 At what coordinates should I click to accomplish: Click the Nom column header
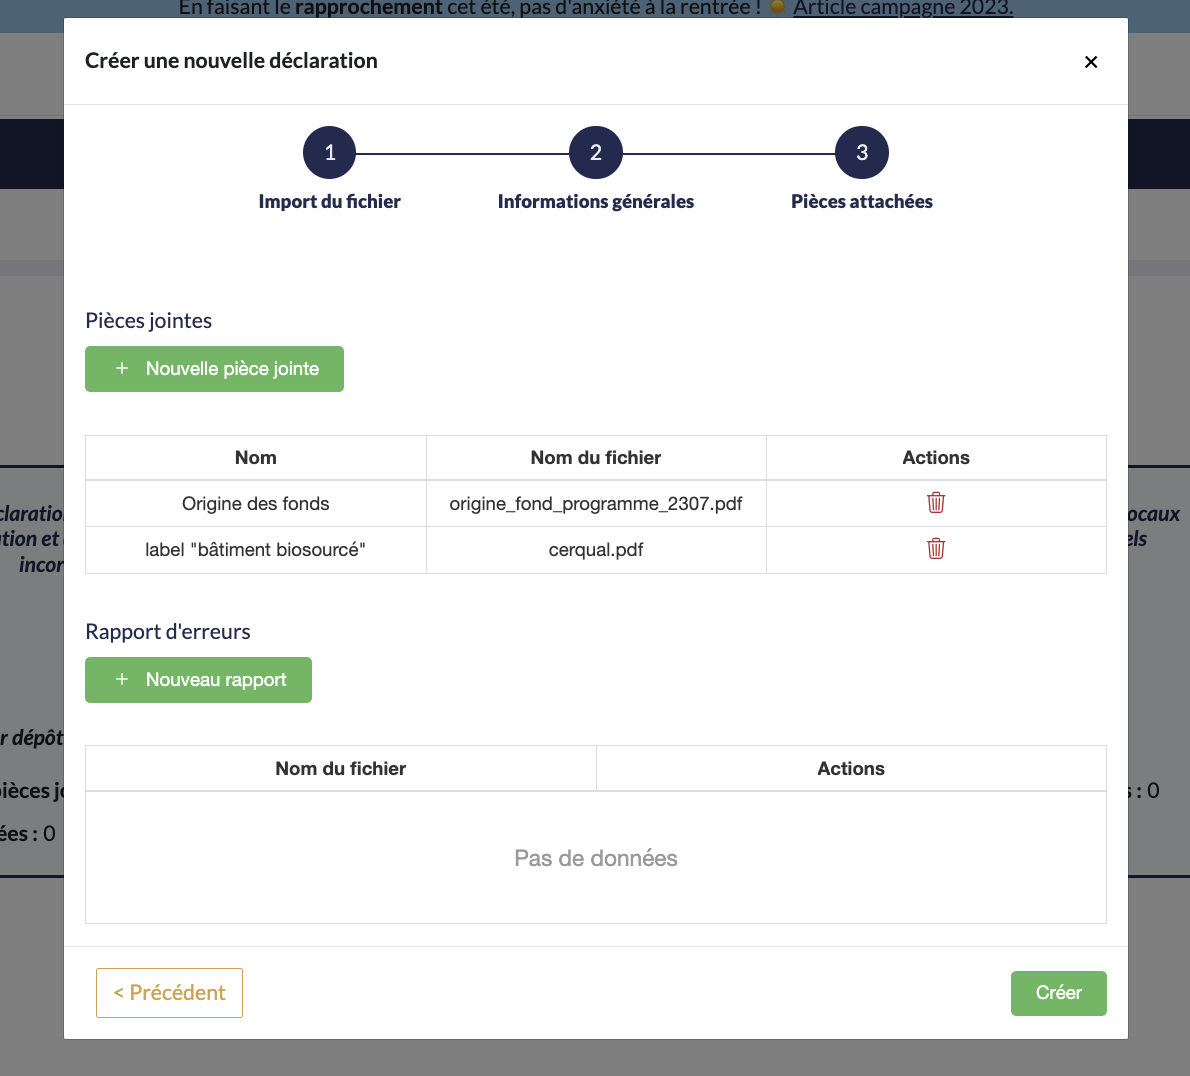click(x=256, y=458)
